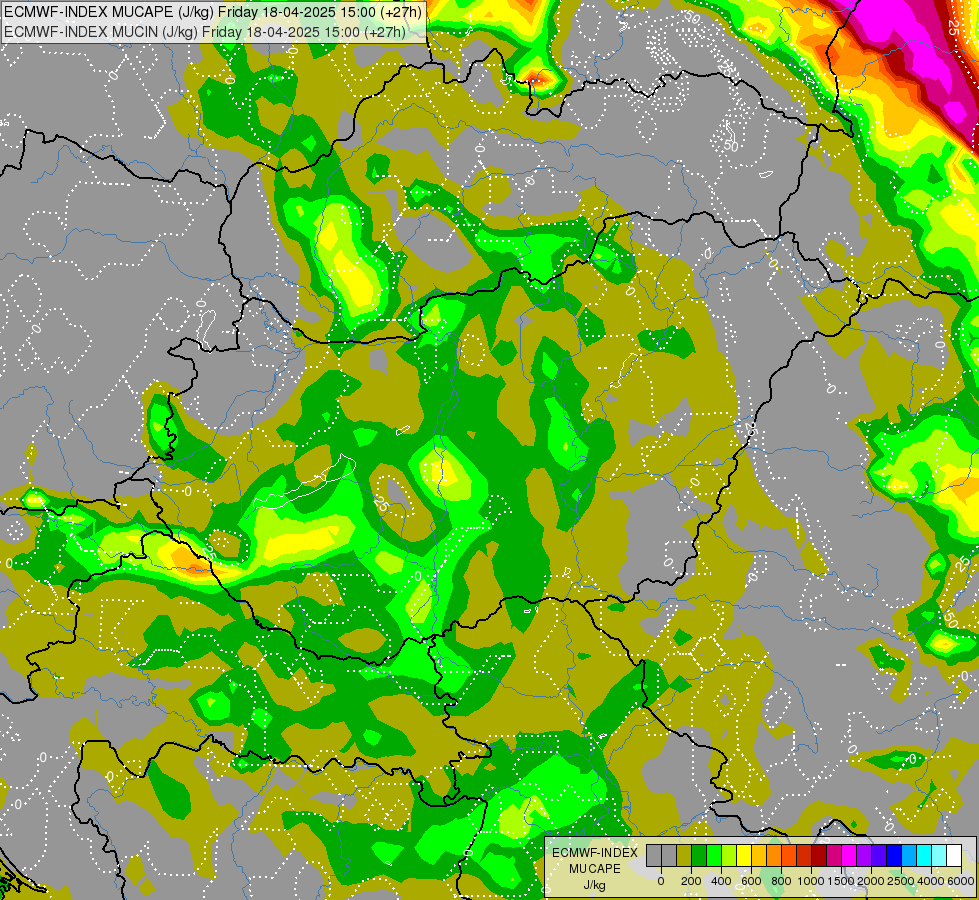Click the MUCAPE title line at top

(213, 12)
